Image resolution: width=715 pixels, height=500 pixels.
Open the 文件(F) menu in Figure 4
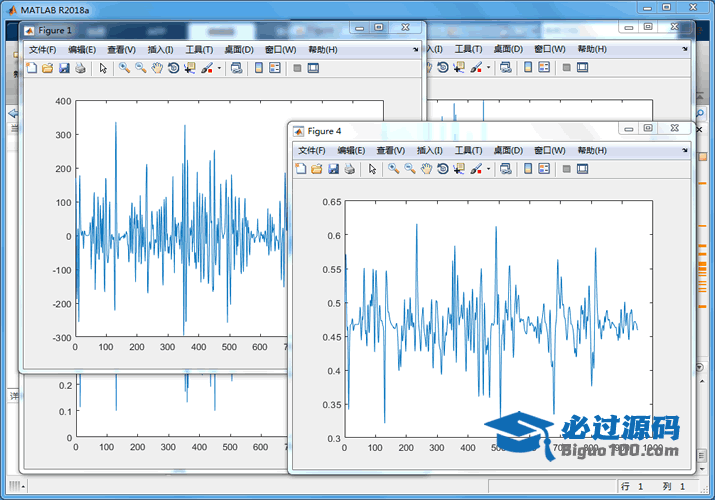click(312, 150)
